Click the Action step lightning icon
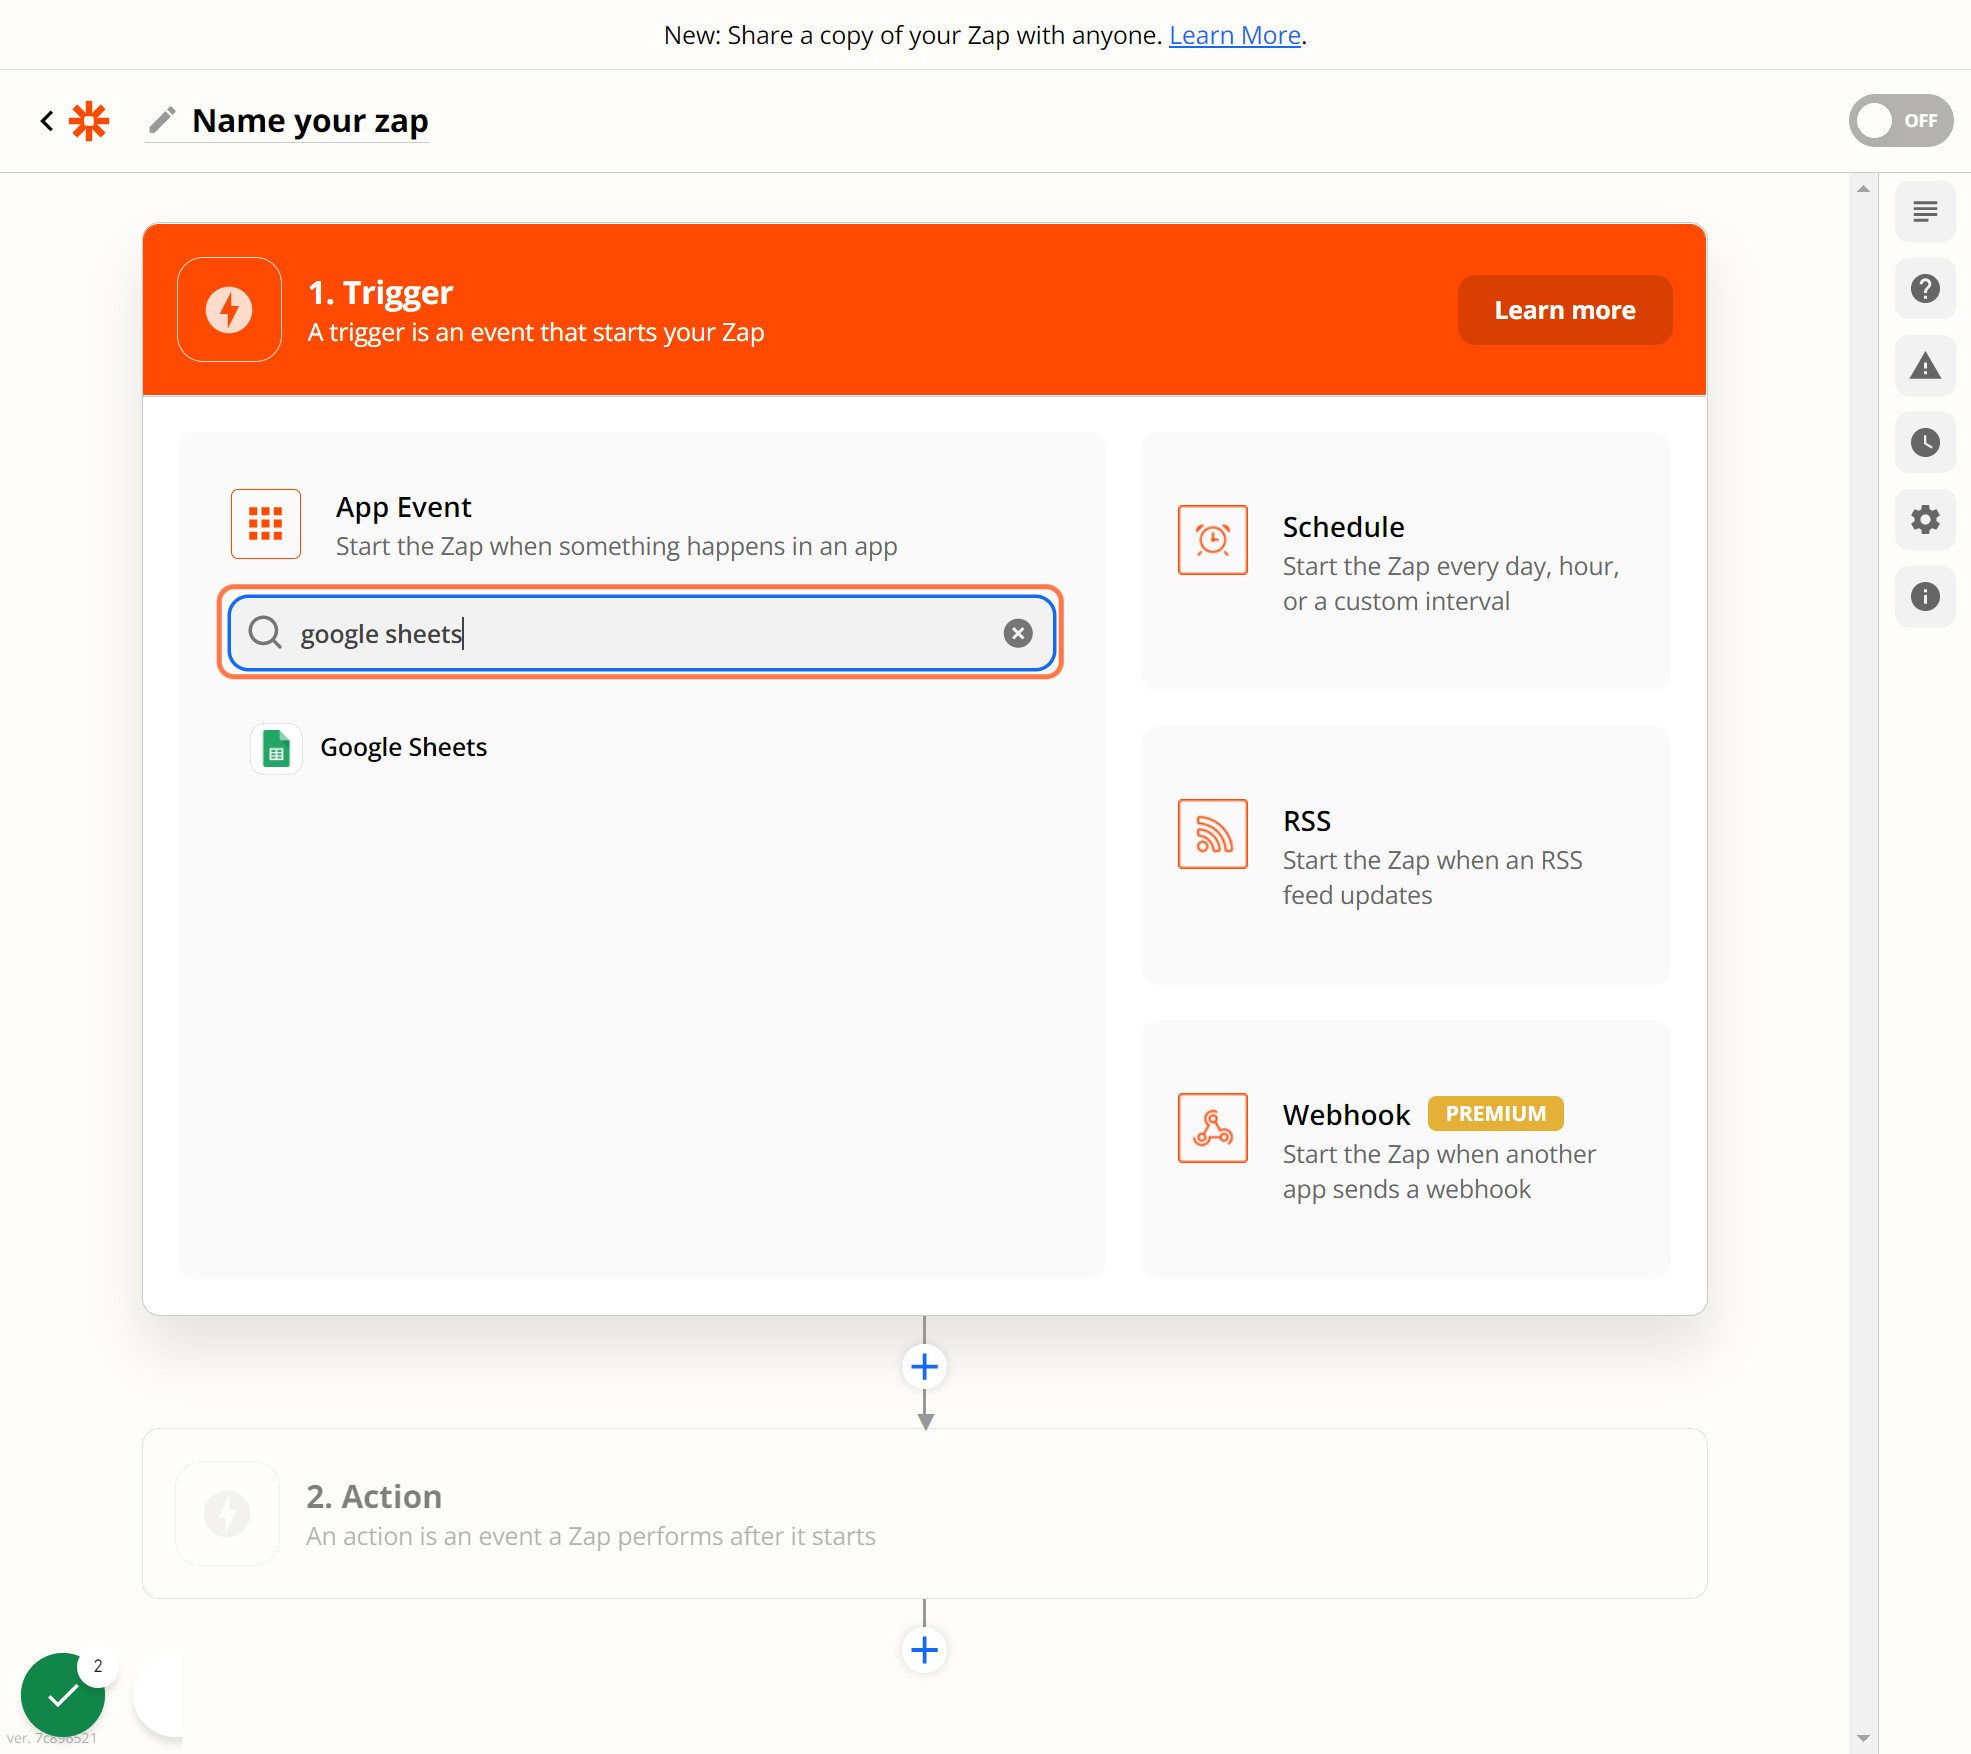The width and height of the screenshot is (1971, 1754). point(227,1514)
